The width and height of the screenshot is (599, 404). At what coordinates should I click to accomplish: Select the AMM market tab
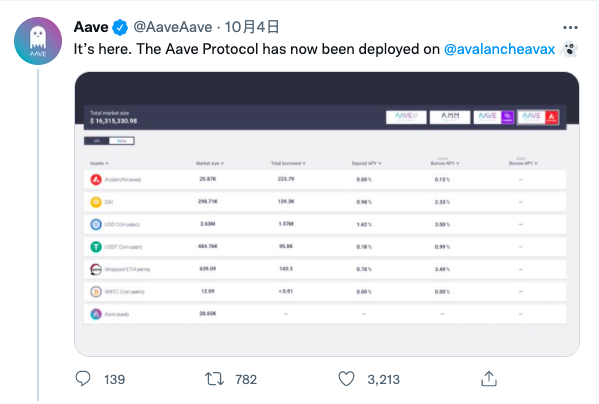[450, 117]
